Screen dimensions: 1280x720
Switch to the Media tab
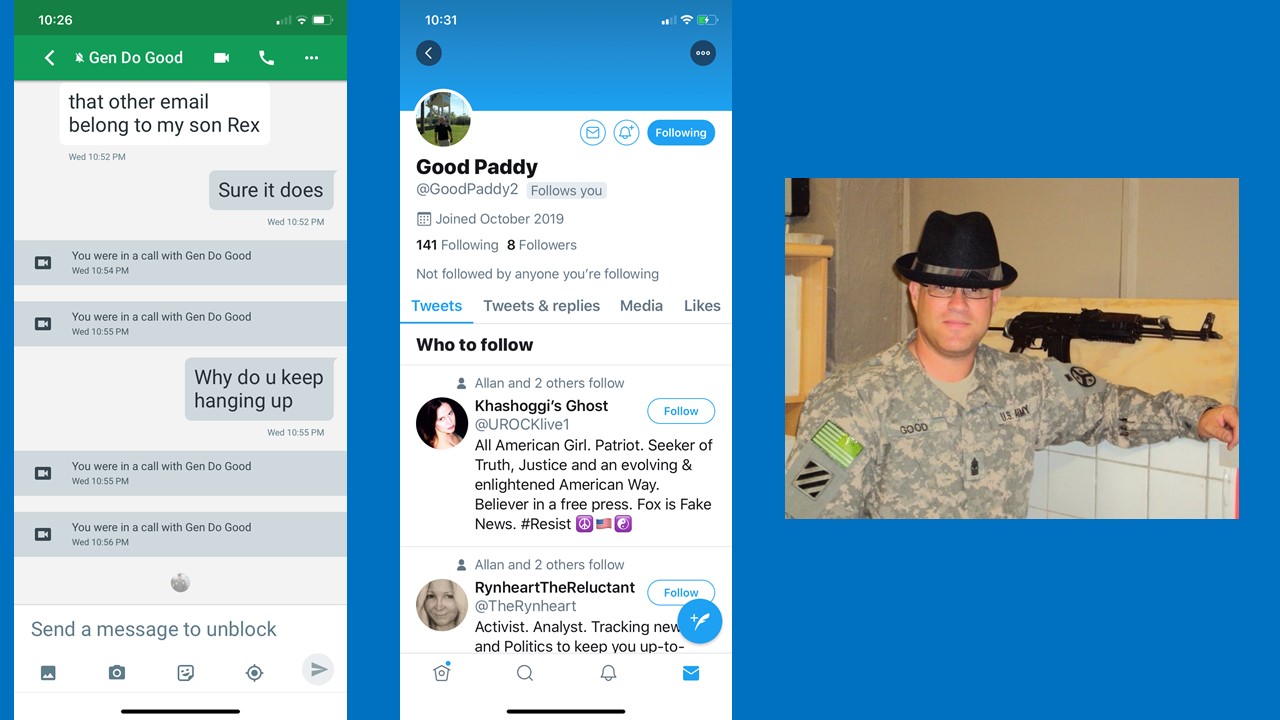click(641, 306)
